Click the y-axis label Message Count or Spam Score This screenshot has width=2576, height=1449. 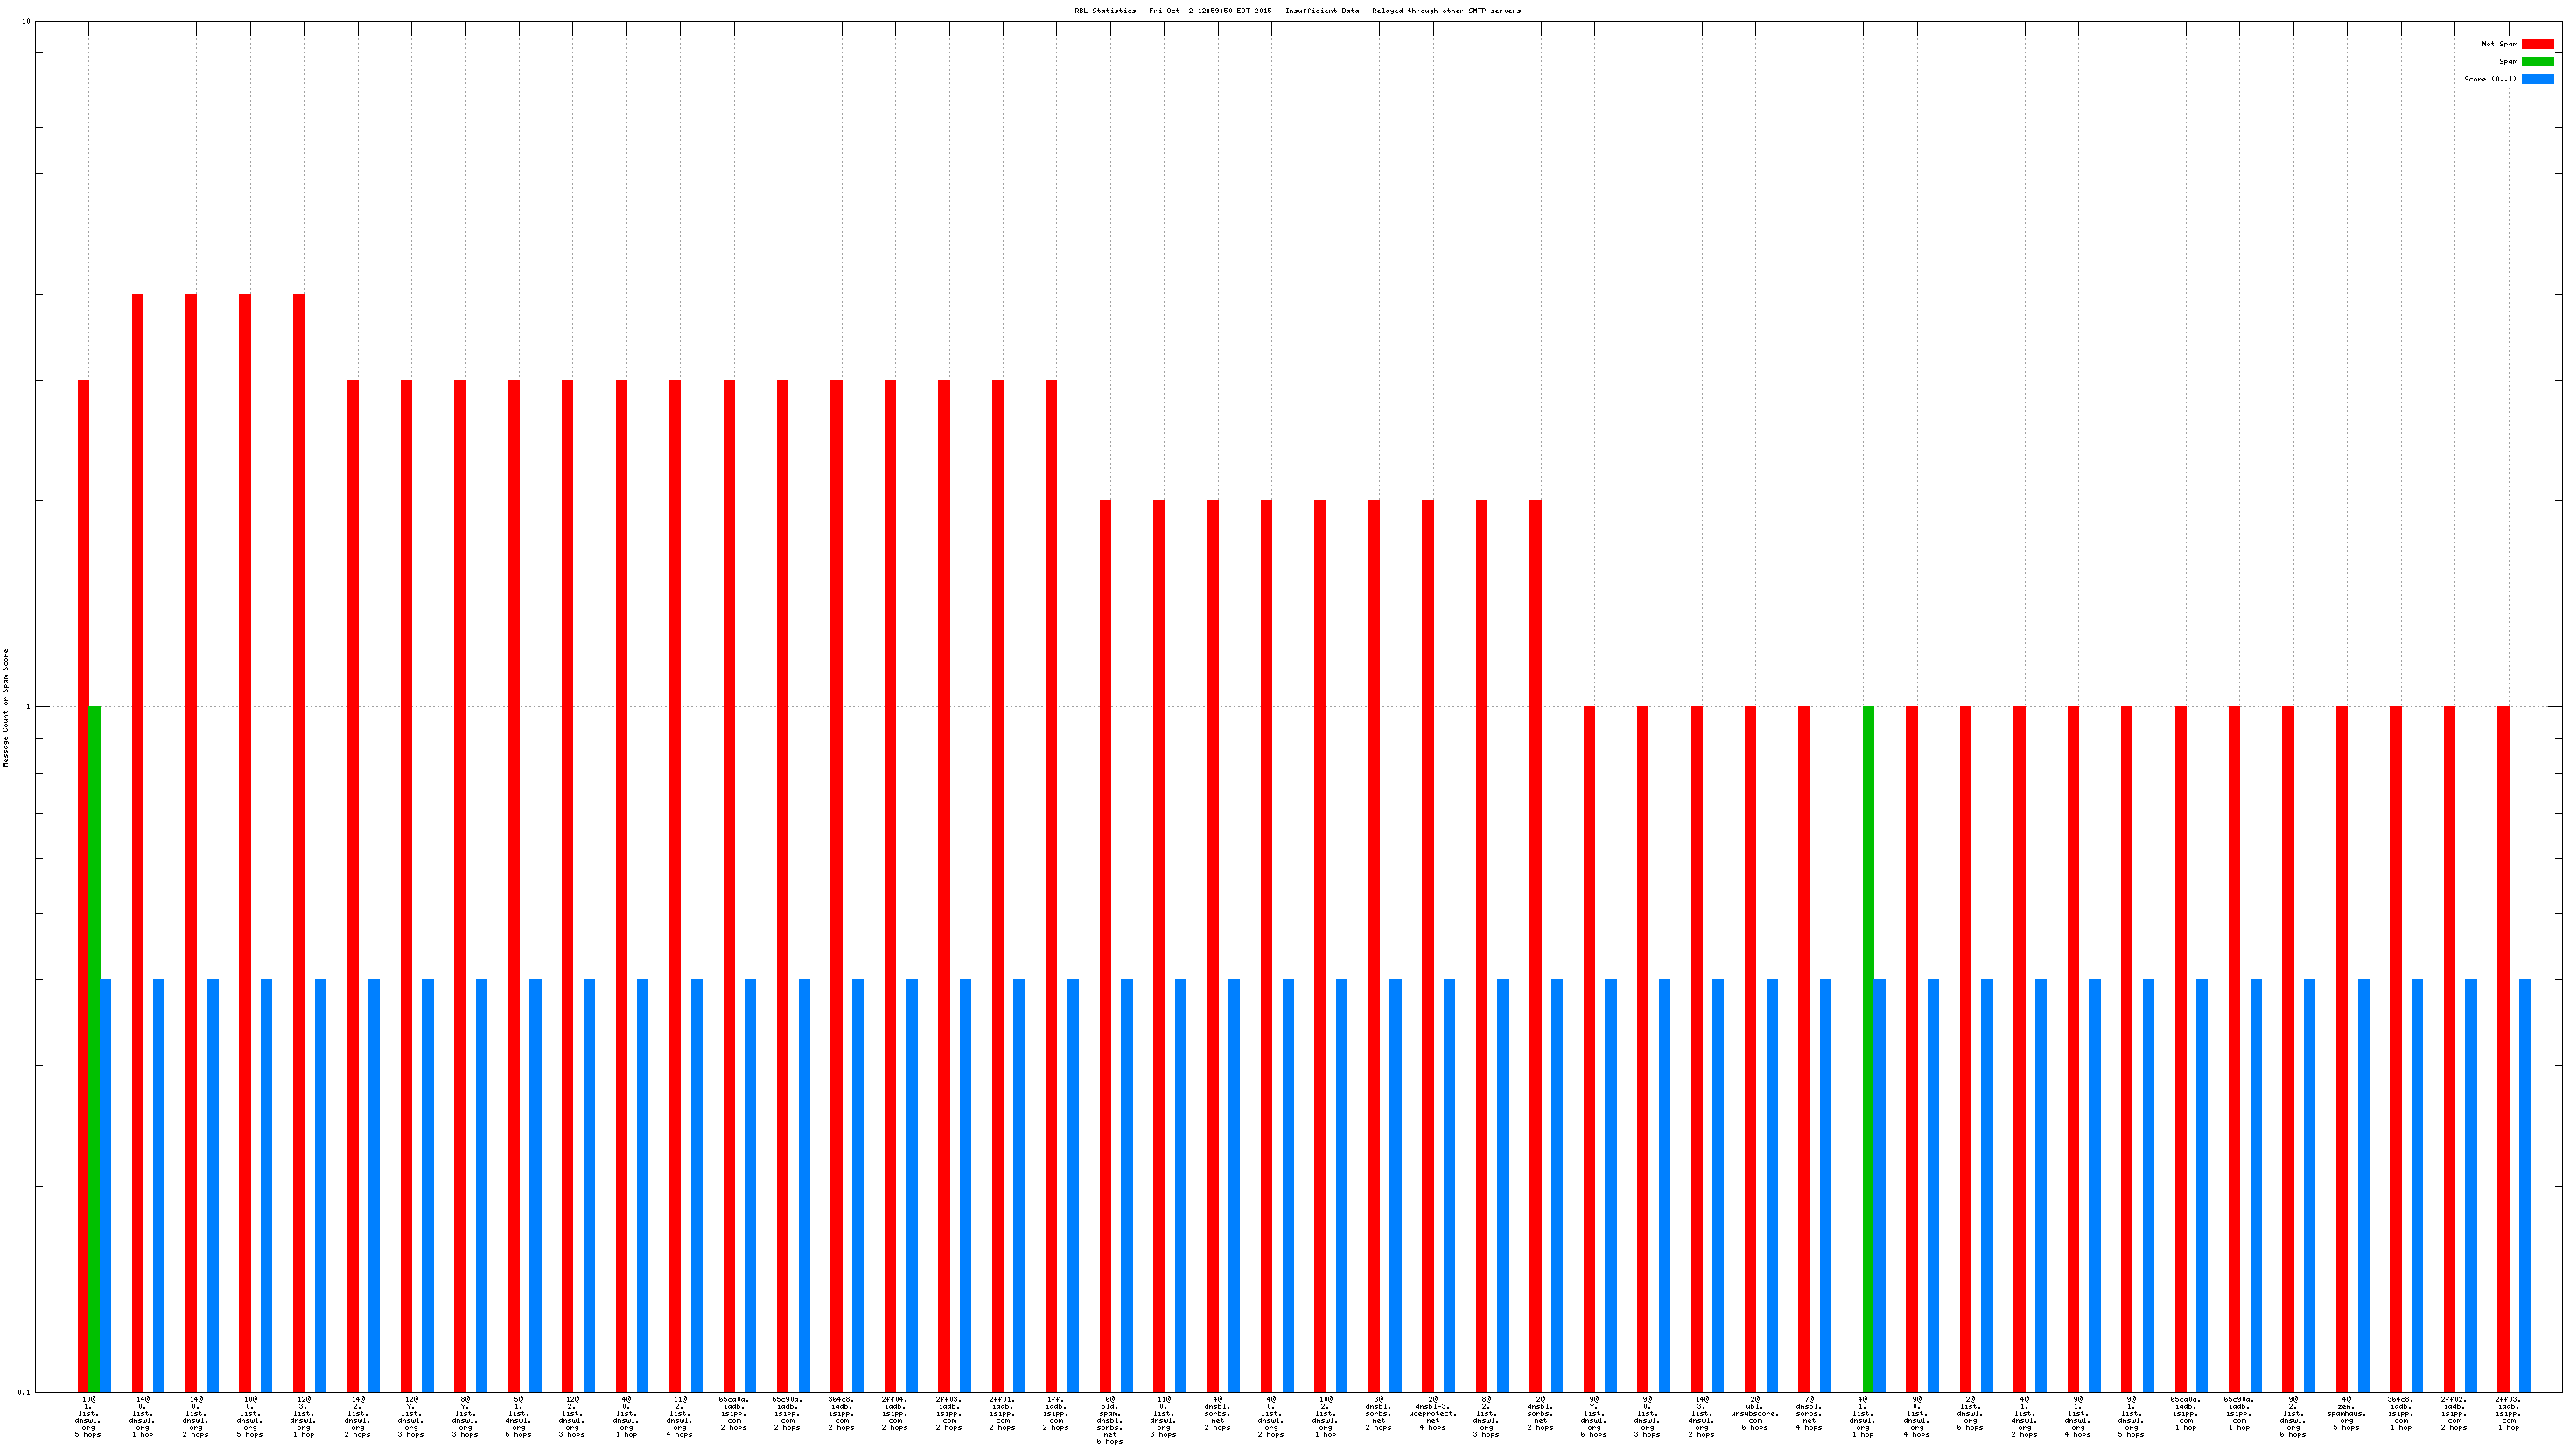point(6,707)
